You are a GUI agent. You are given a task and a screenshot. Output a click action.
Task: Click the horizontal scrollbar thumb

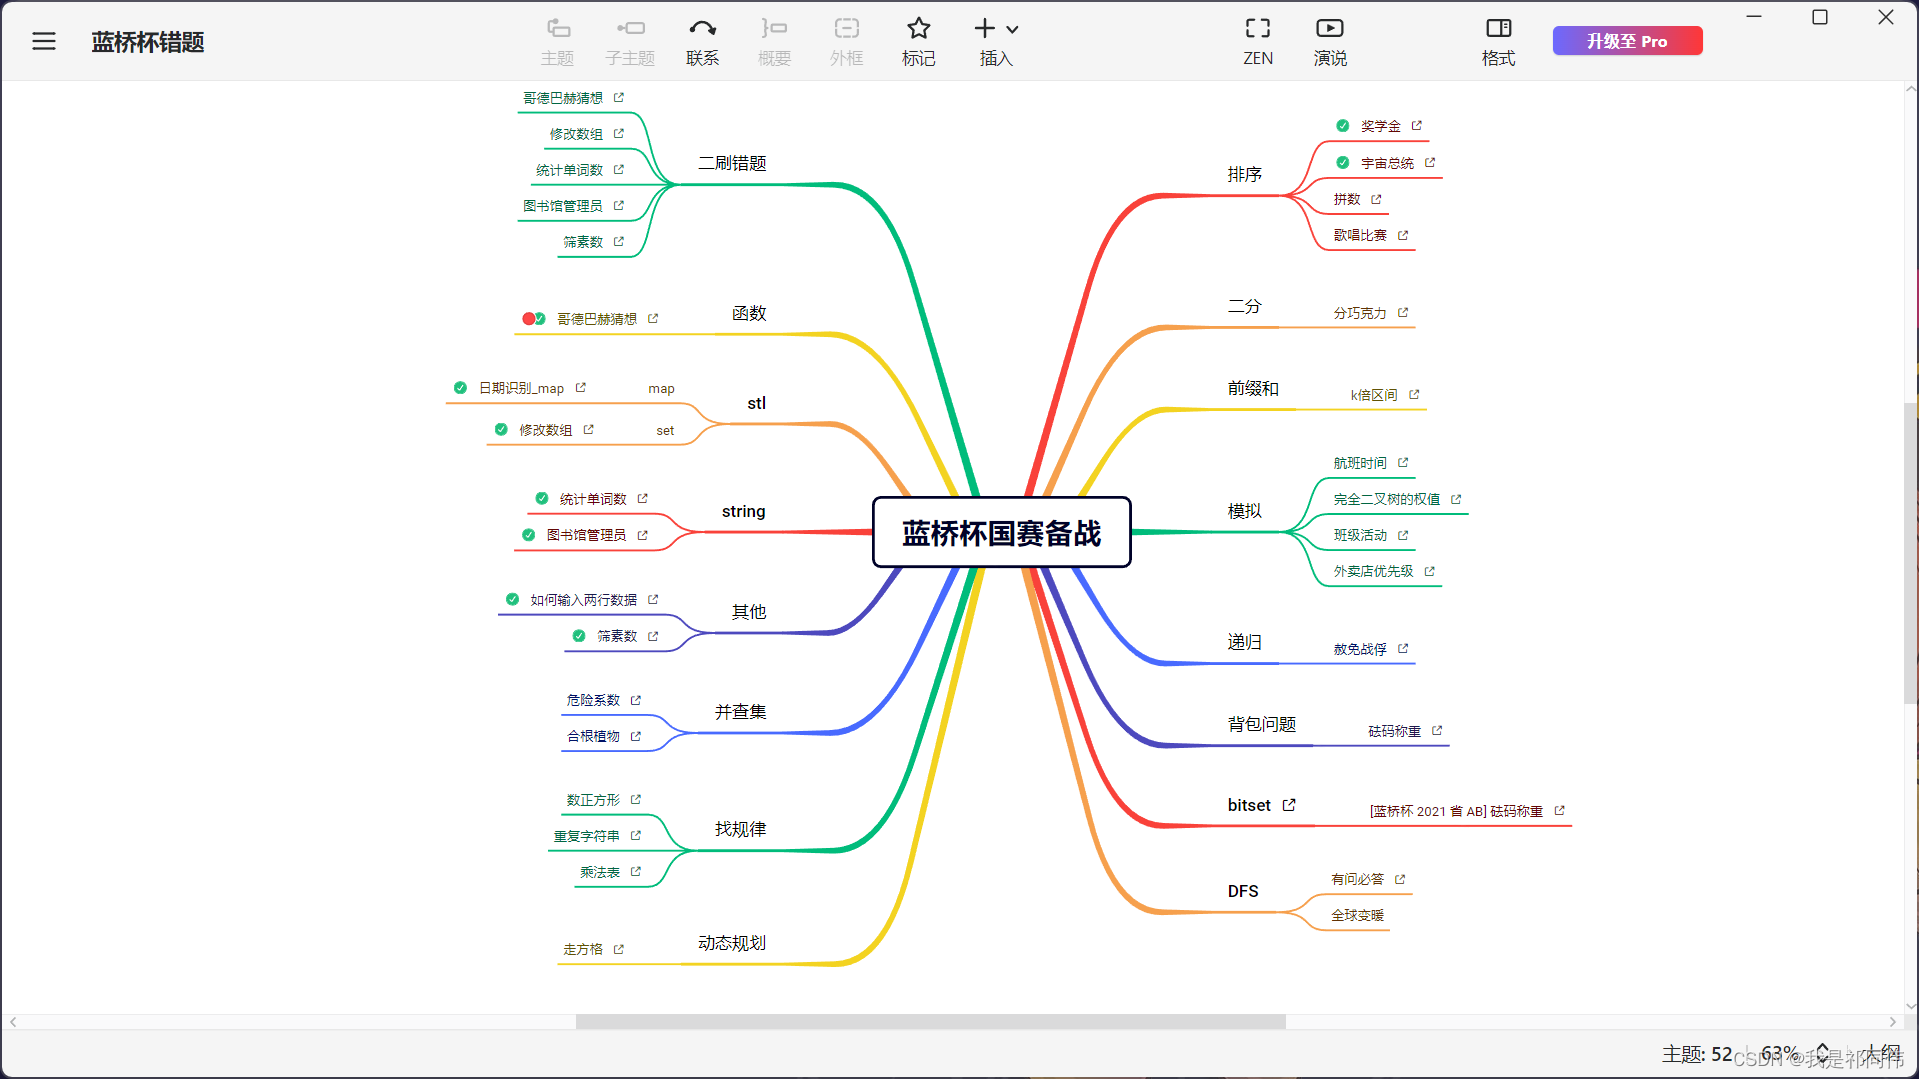[x=930, y=1022]
